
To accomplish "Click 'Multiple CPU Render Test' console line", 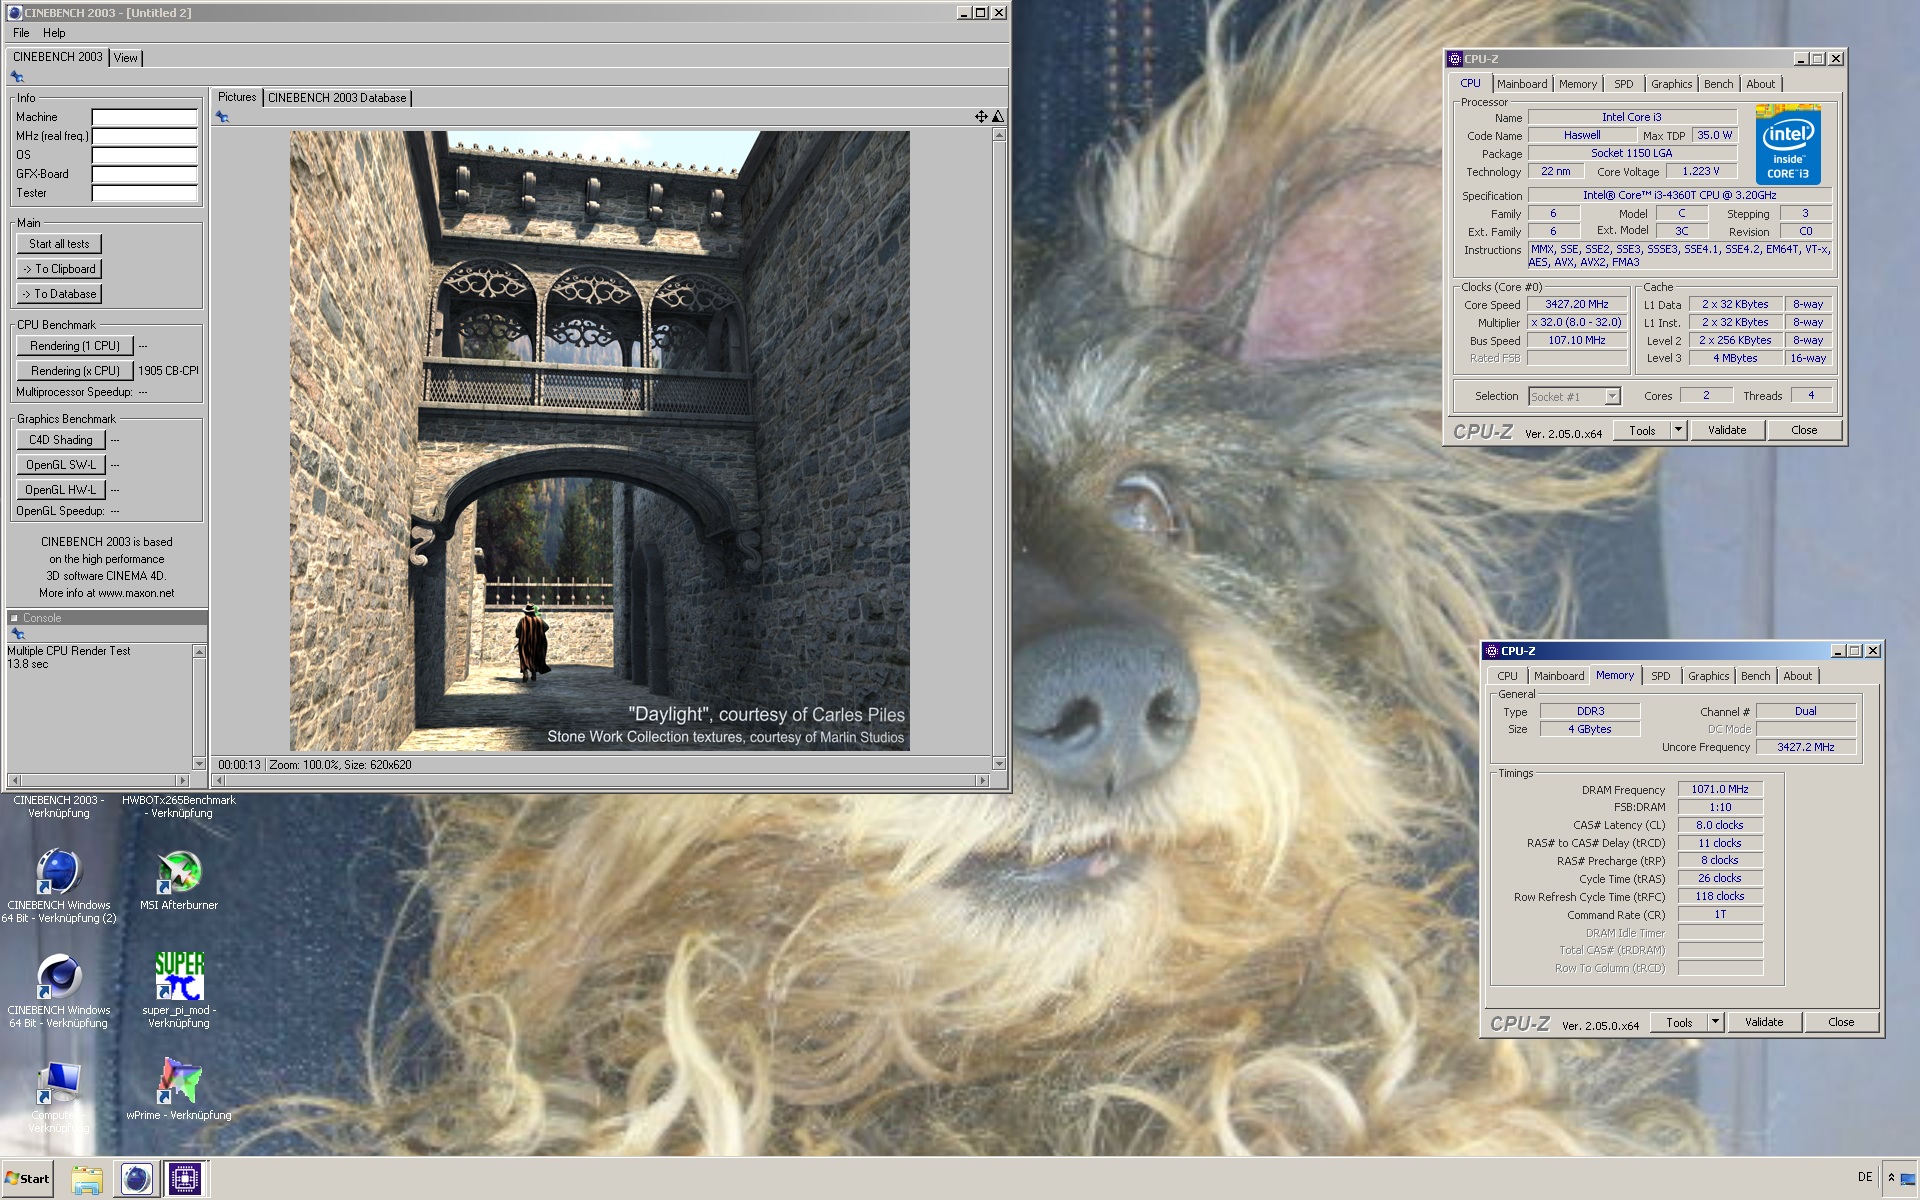I will 69,651.
